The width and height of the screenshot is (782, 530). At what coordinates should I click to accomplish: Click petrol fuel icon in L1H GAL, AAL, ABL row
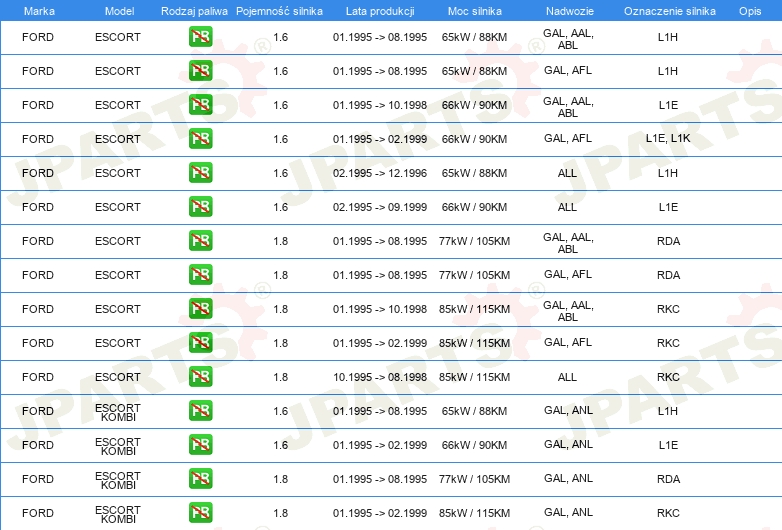[200, 36]
